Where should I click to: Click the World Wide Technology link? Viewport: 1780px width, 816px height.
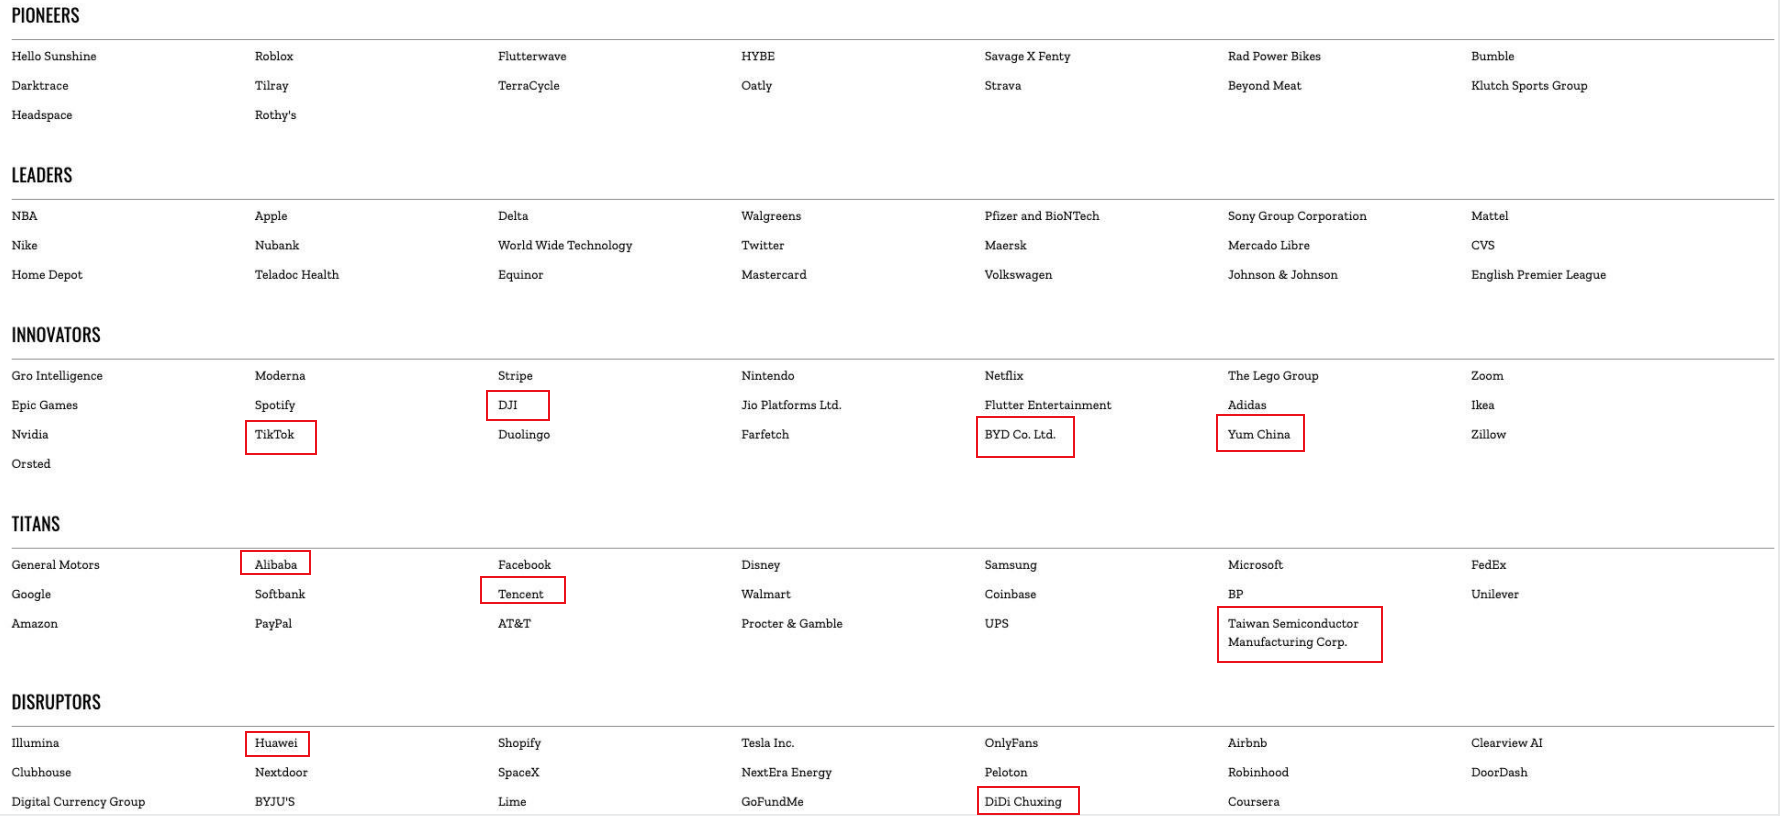coord(565,245)
